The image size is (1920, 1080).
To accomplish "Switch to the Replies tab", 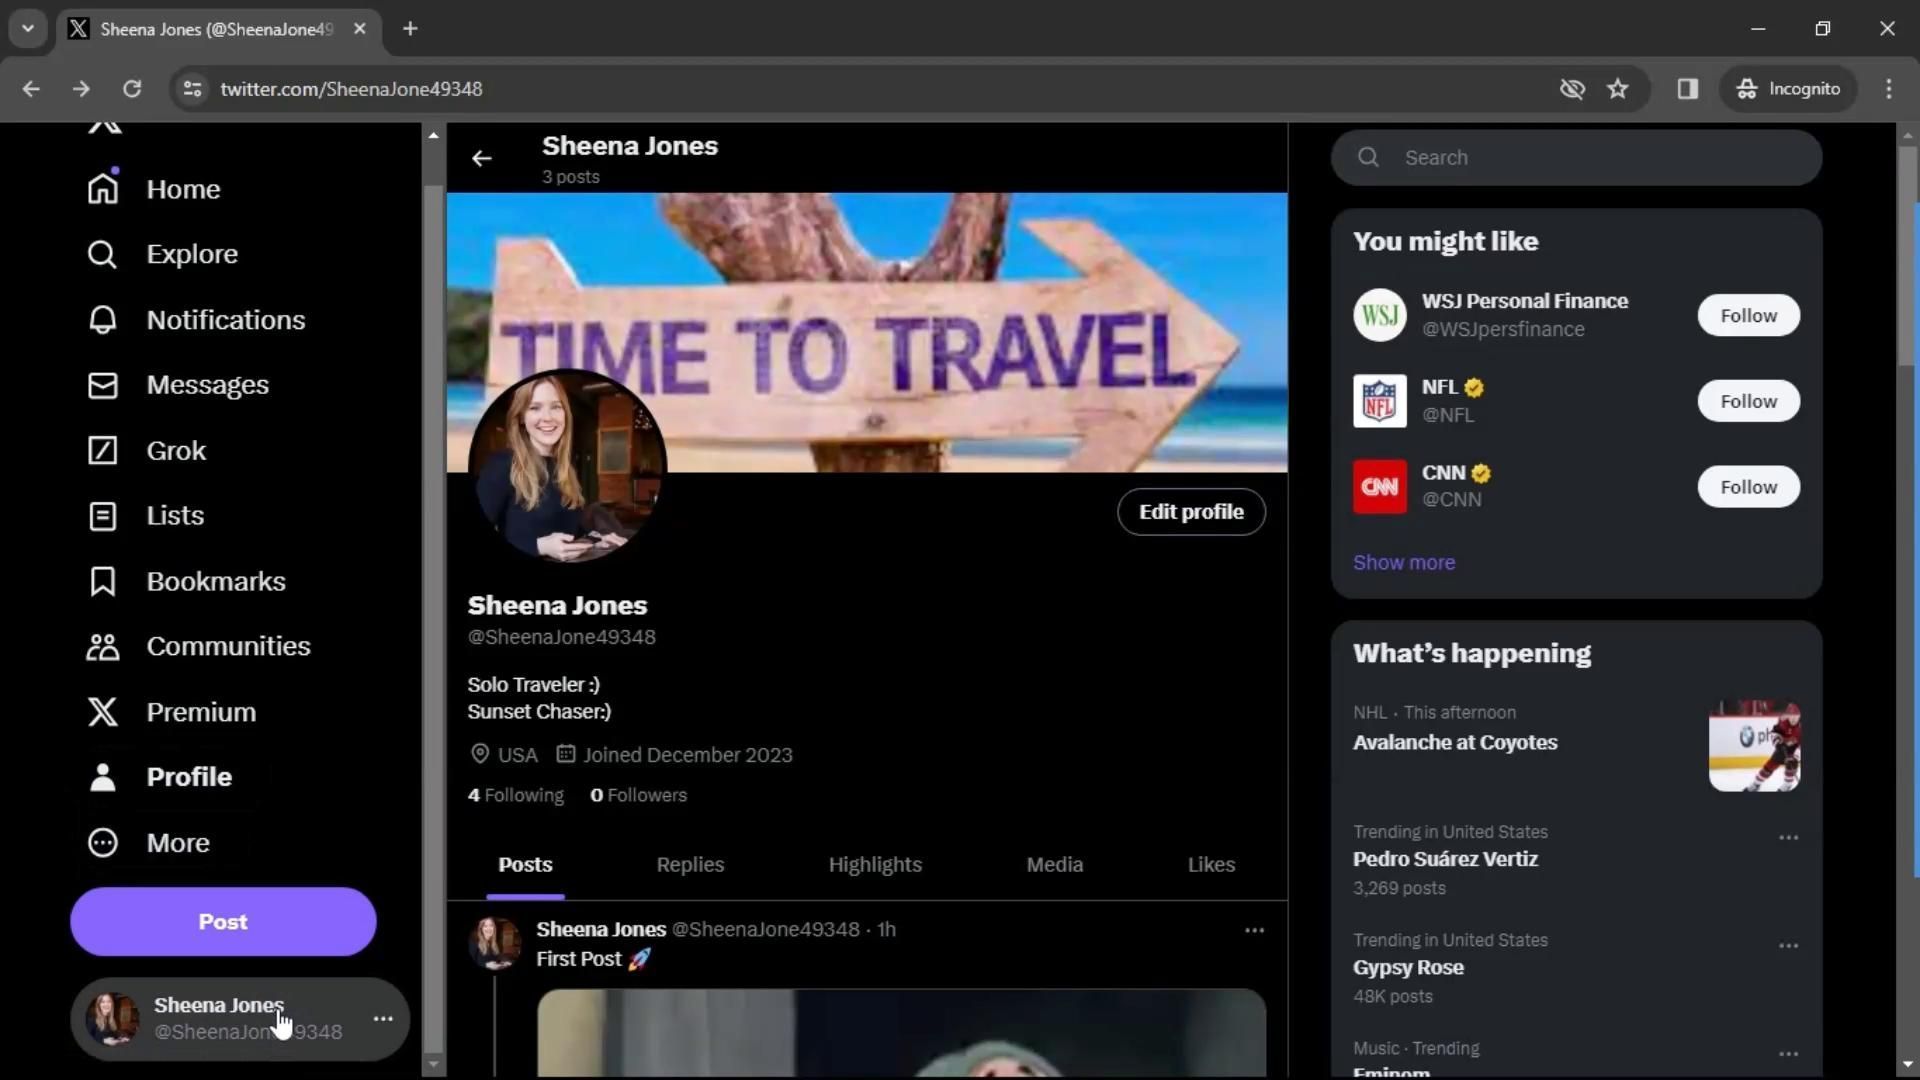I will (x=690, y=865).
